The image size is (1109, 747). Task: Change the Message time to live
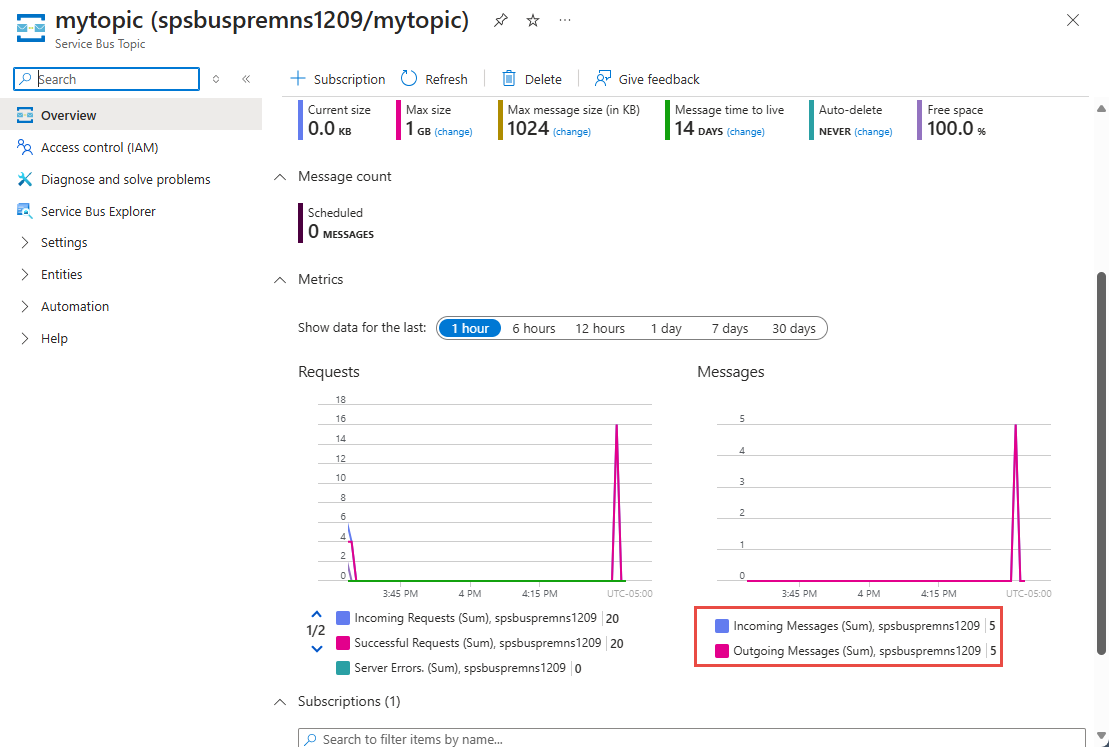pyautogui.click(x=745, y=132)
